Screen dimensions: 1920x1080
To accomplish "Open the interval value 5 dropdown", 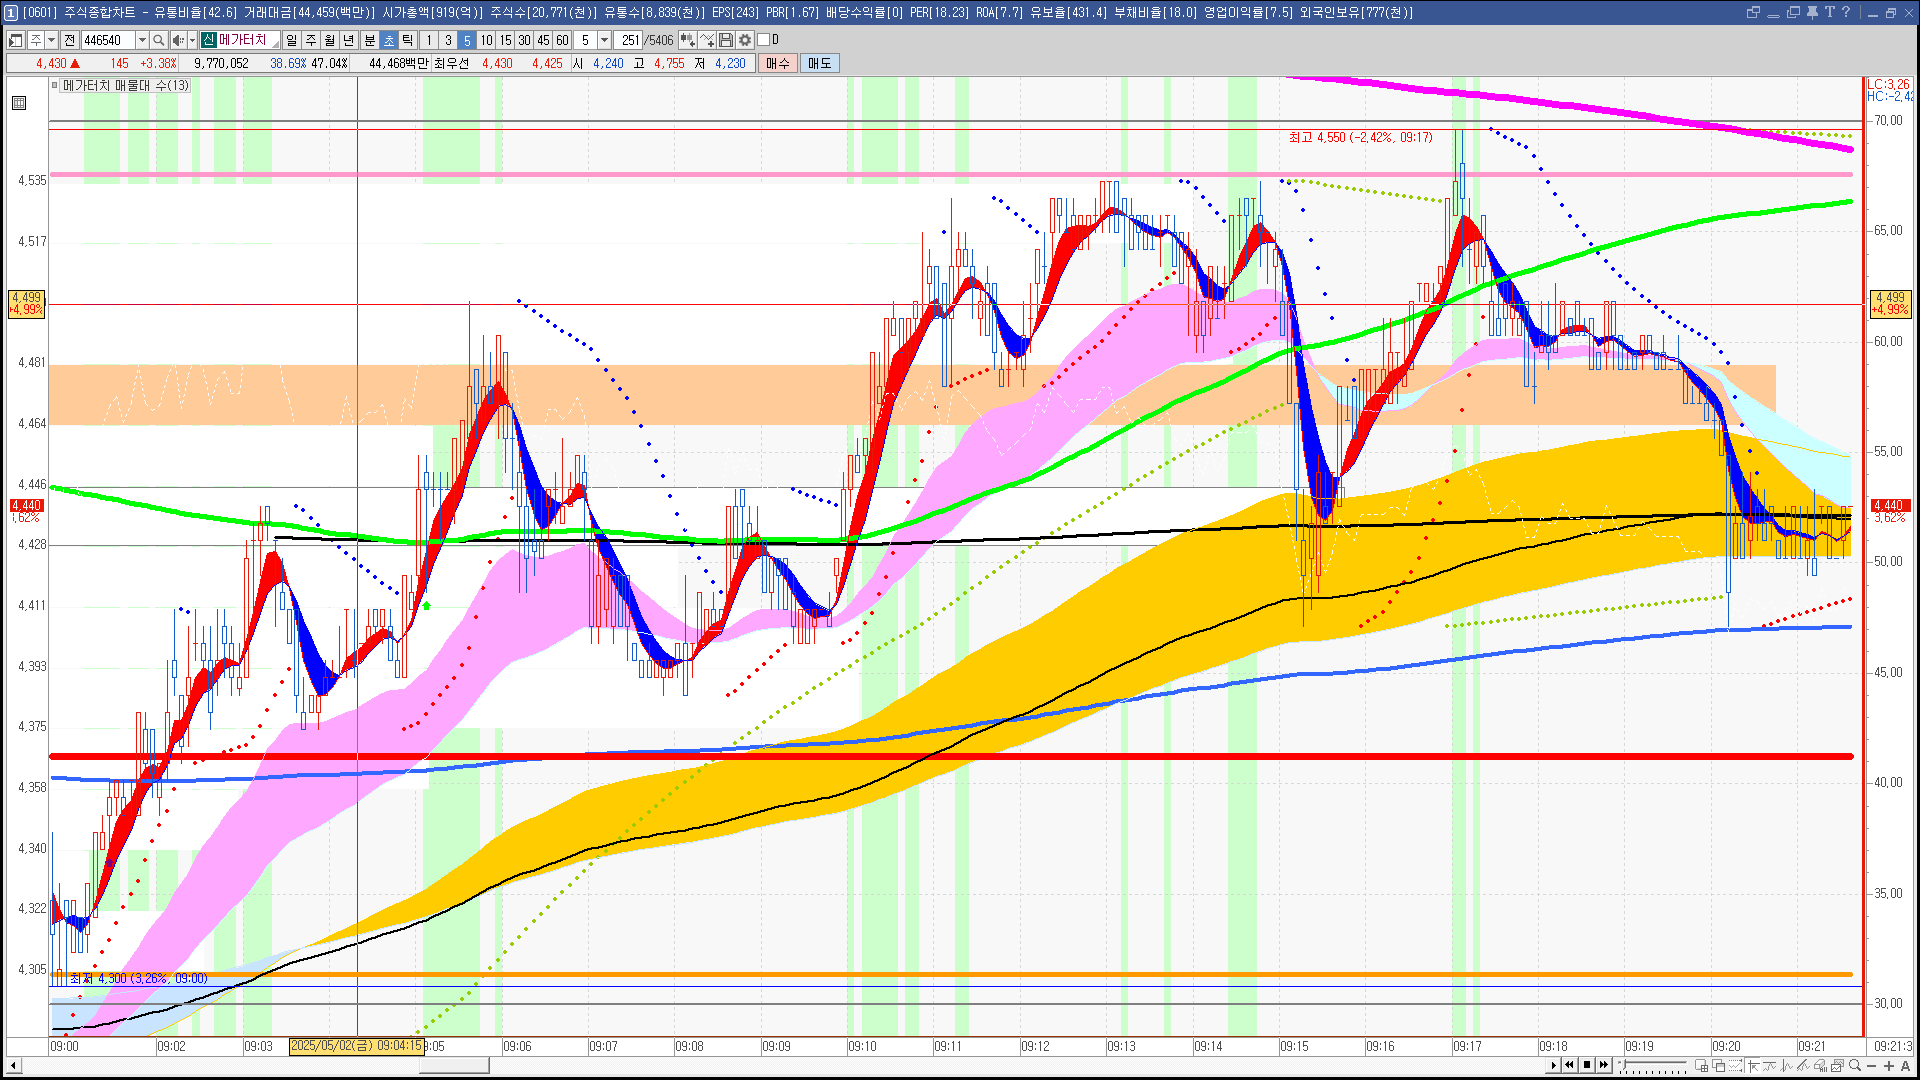I will [x=604, y=40].
